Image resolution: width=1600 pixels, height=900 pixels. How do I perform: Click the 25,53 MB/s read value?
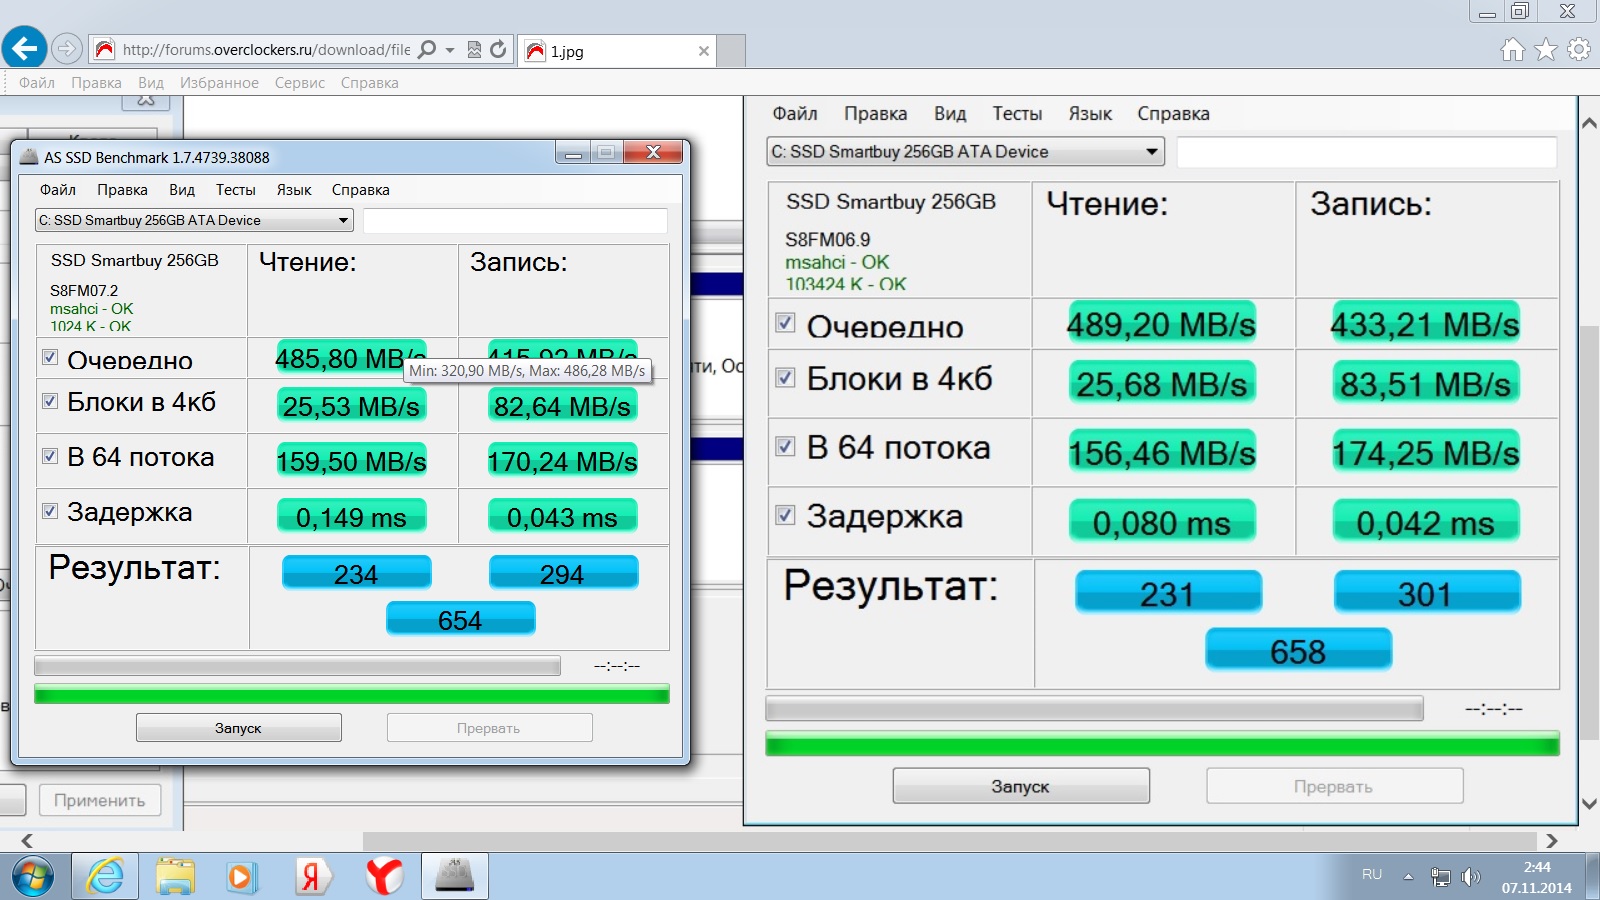tap(351, 405)
